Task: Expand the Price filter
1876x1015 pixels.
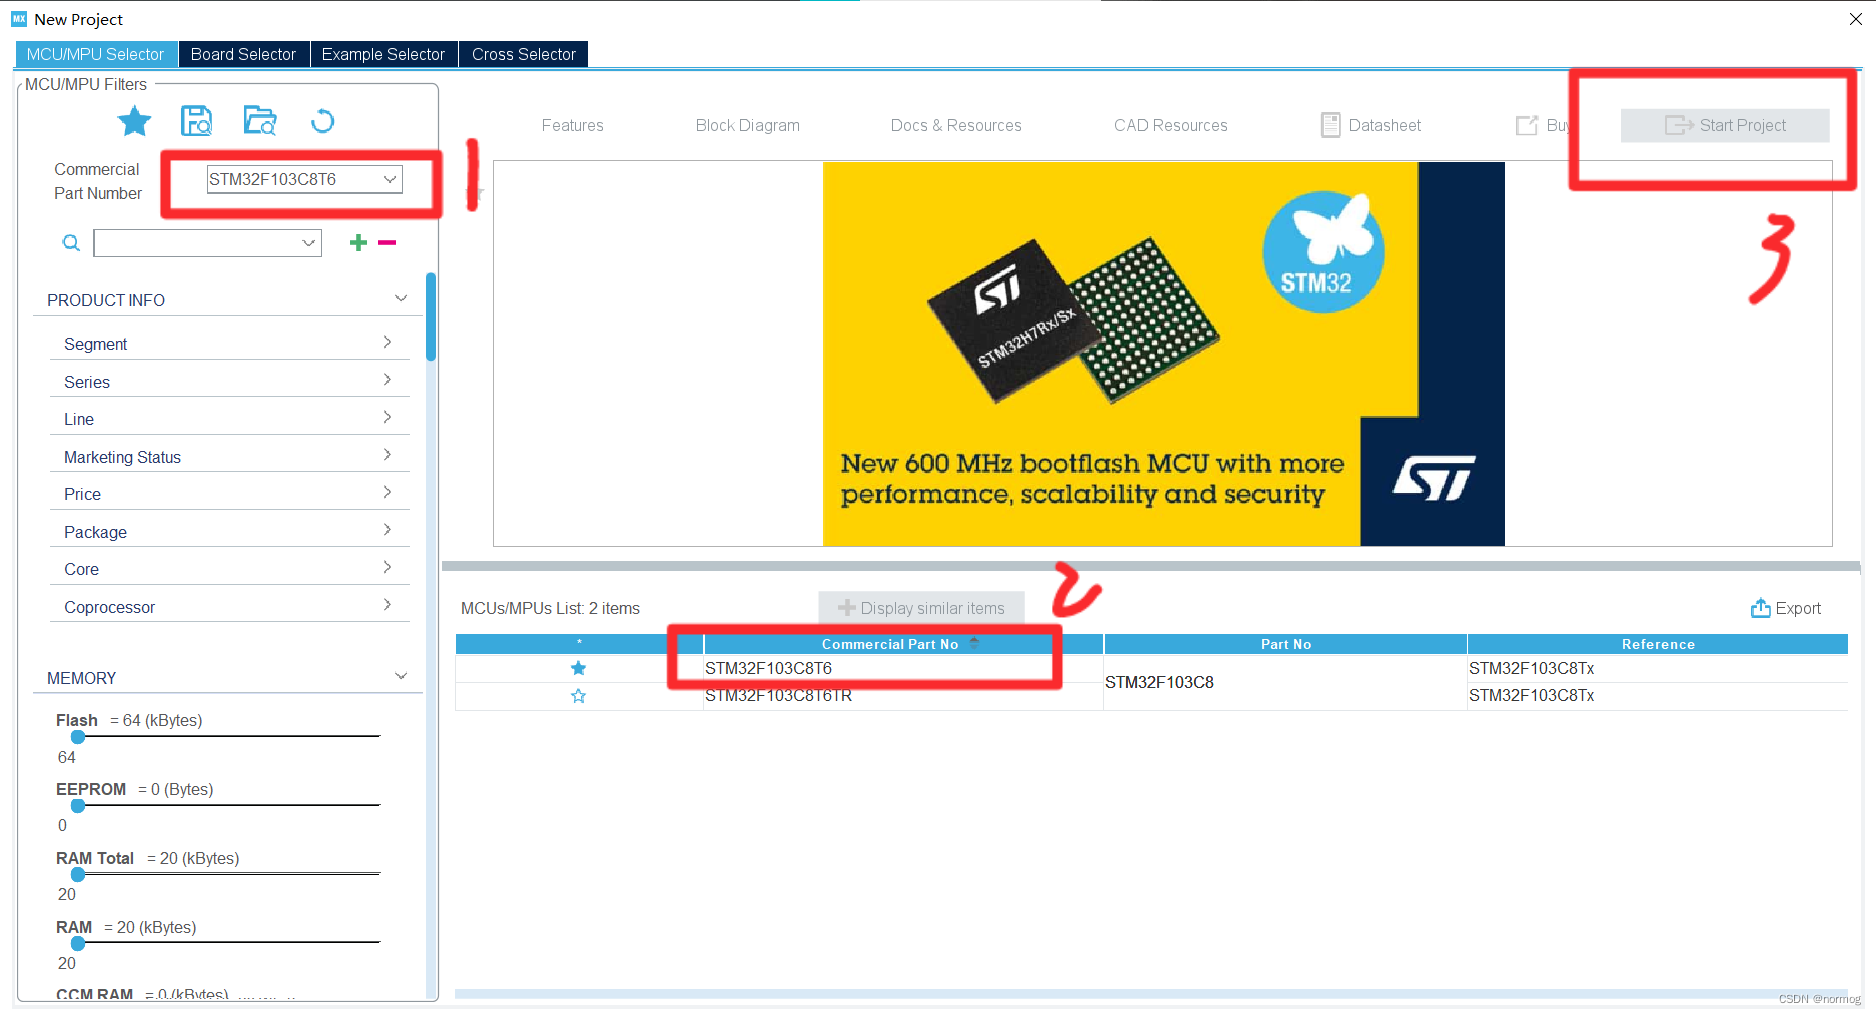Action: click(x=387, y=493)
